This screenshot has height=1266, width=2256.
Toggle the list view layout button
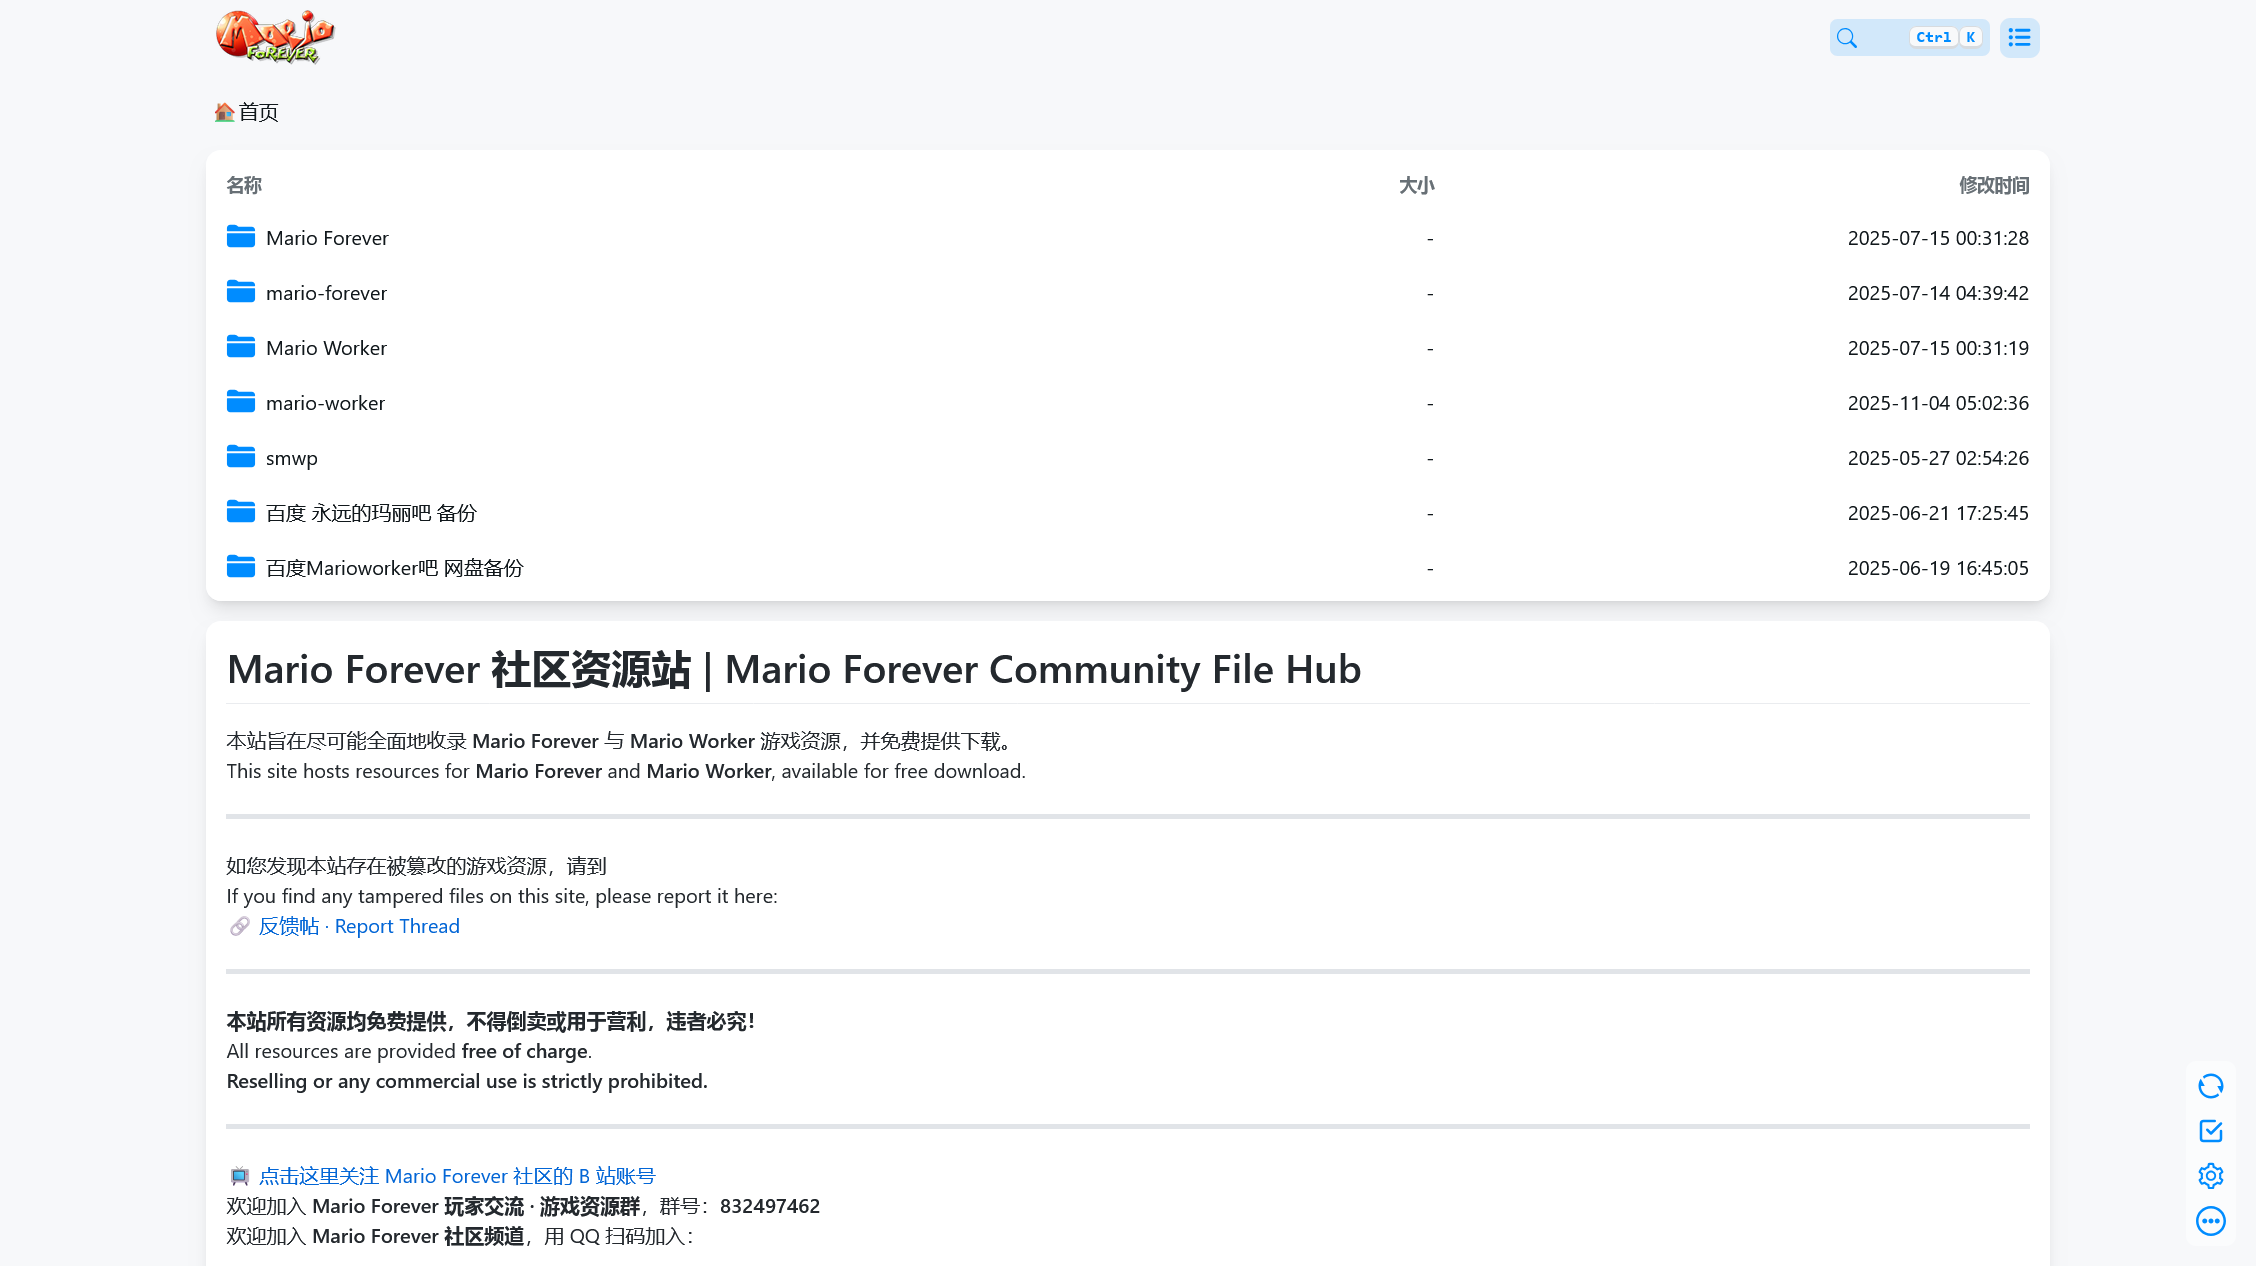[x=2019, y=37]
